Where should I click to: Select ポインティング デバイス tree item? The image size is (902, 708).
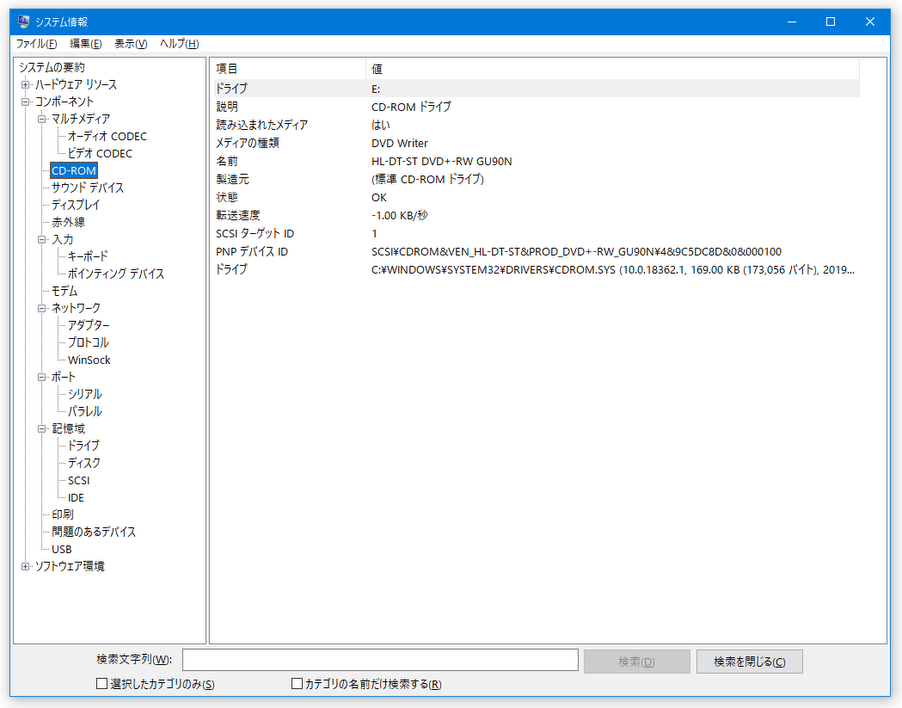point(116,274)
